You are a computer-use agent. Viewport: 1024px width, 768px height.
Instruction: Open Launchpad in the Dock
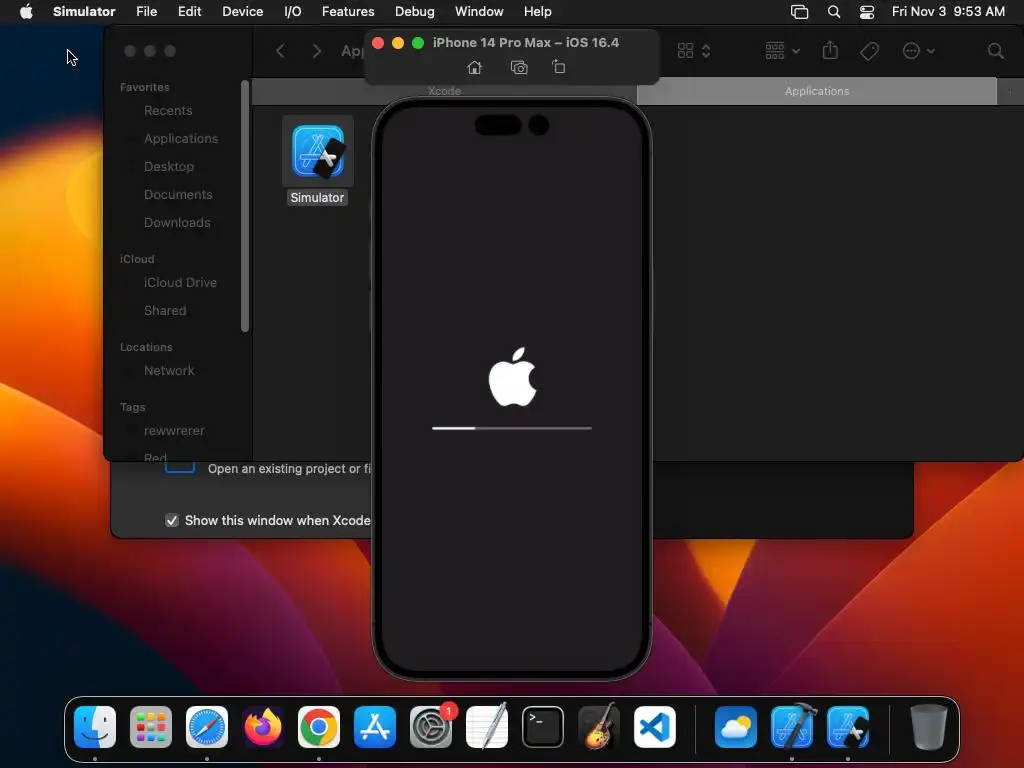(x=151, y=727)
